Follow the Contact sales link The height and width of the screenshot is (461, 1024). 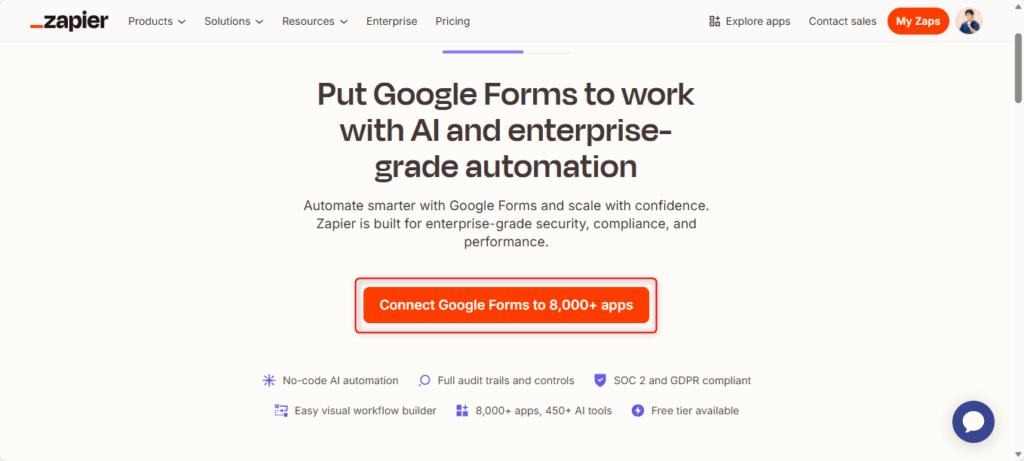coord(842,21)
